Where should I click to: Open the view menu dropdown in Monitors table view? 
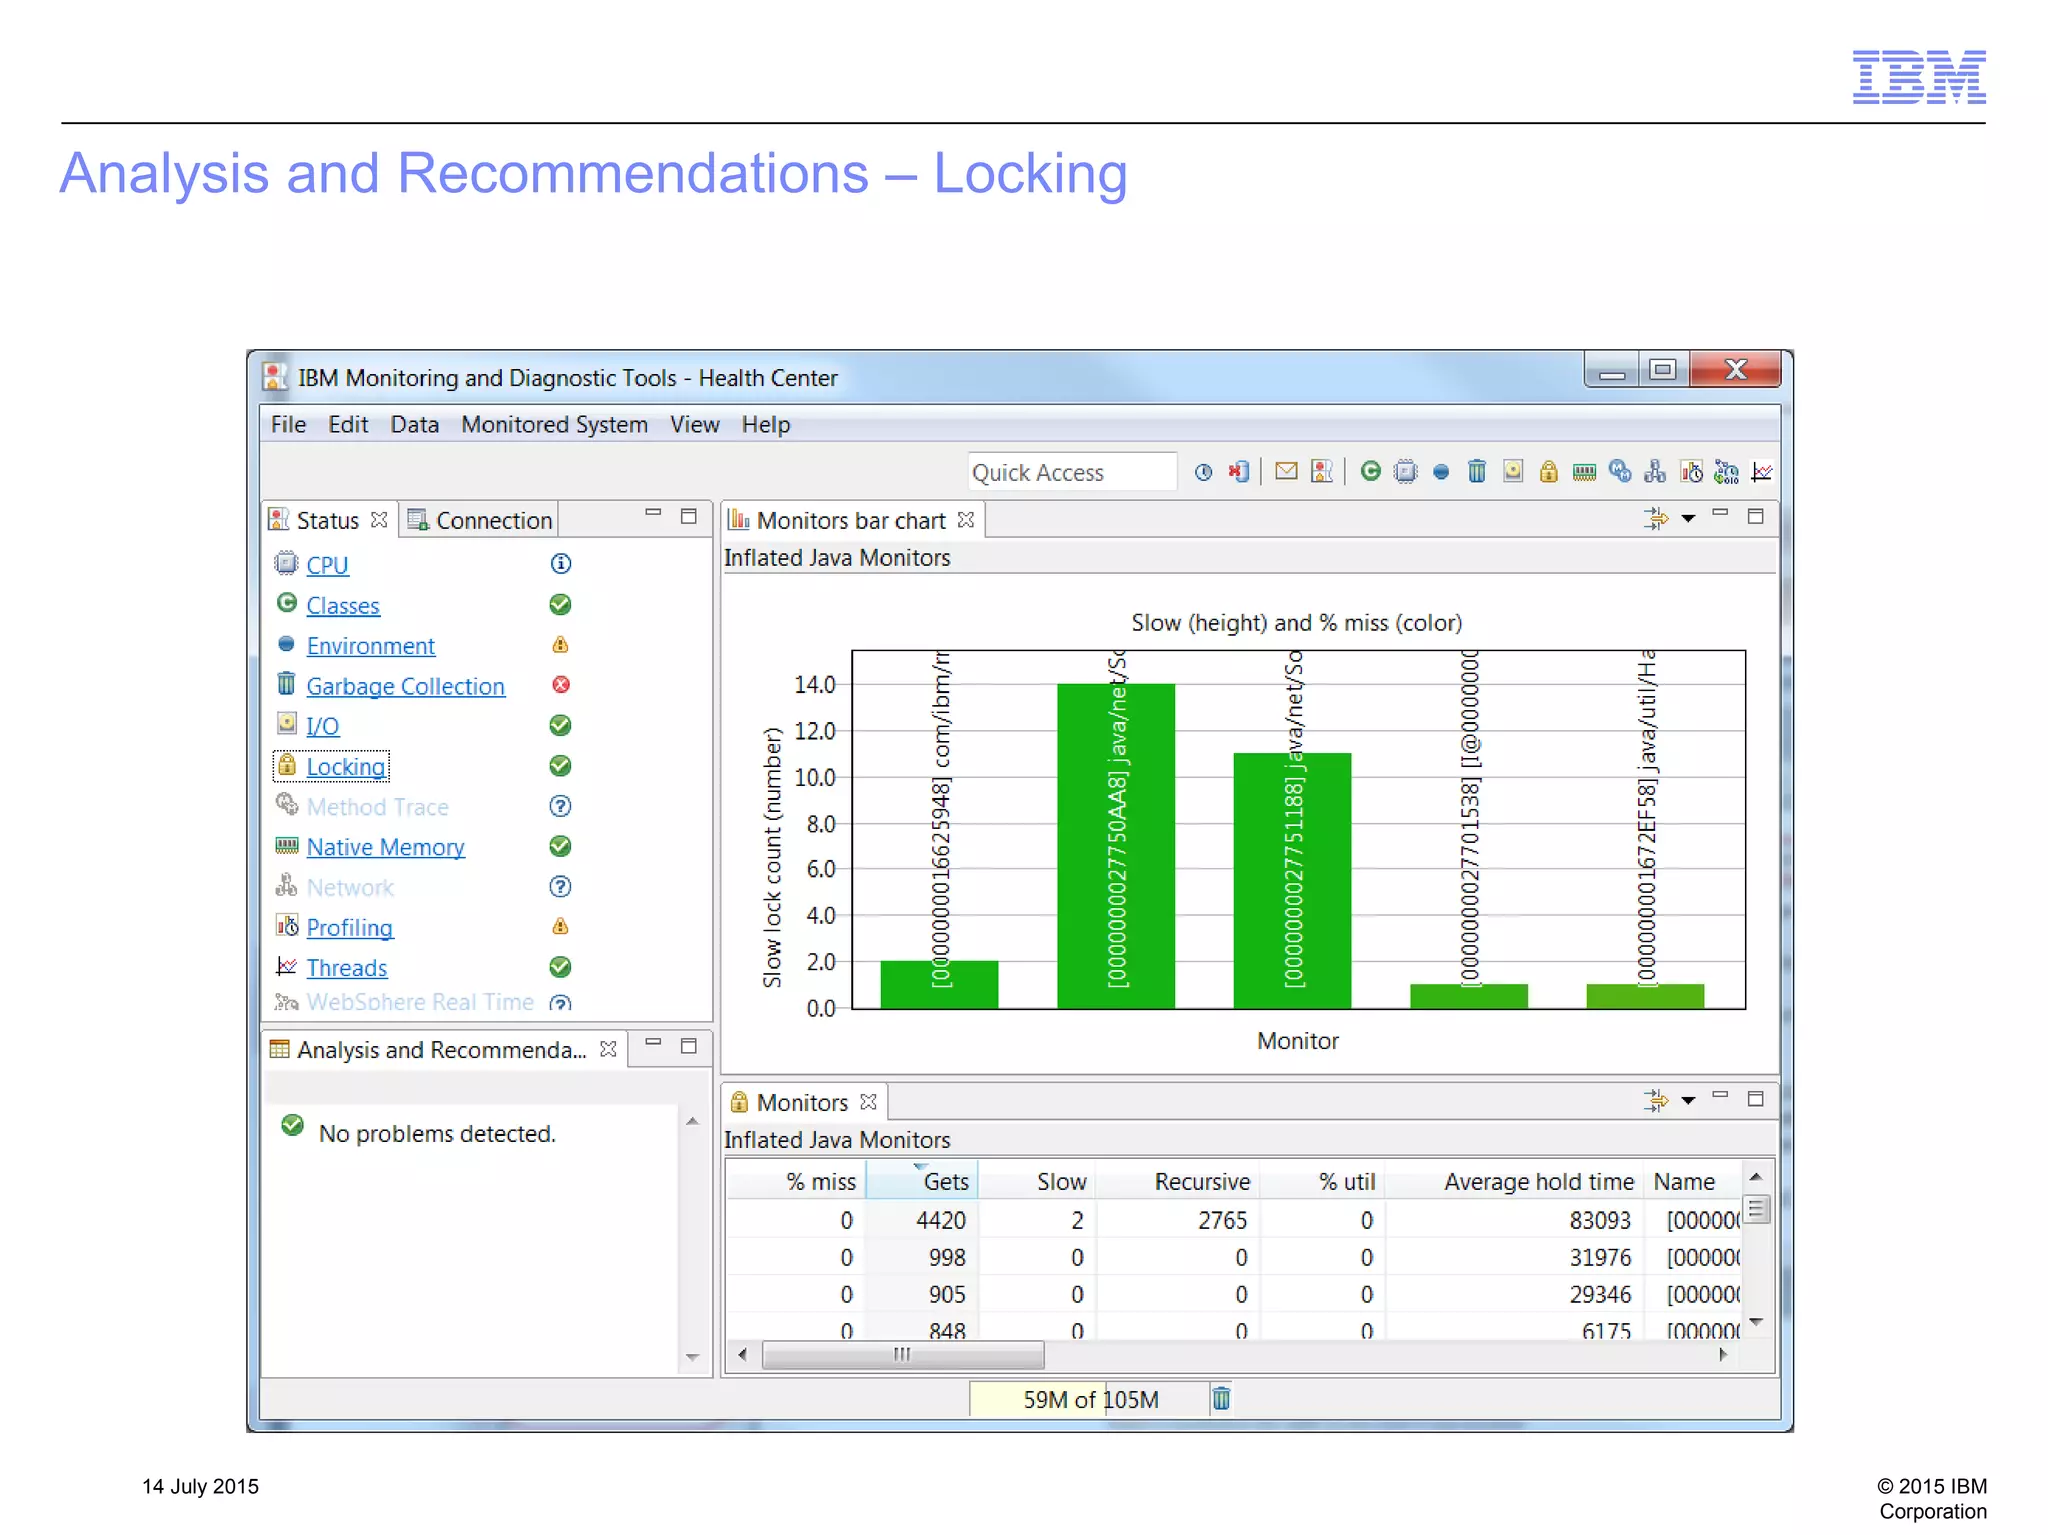click(x=1689, y=1100)
